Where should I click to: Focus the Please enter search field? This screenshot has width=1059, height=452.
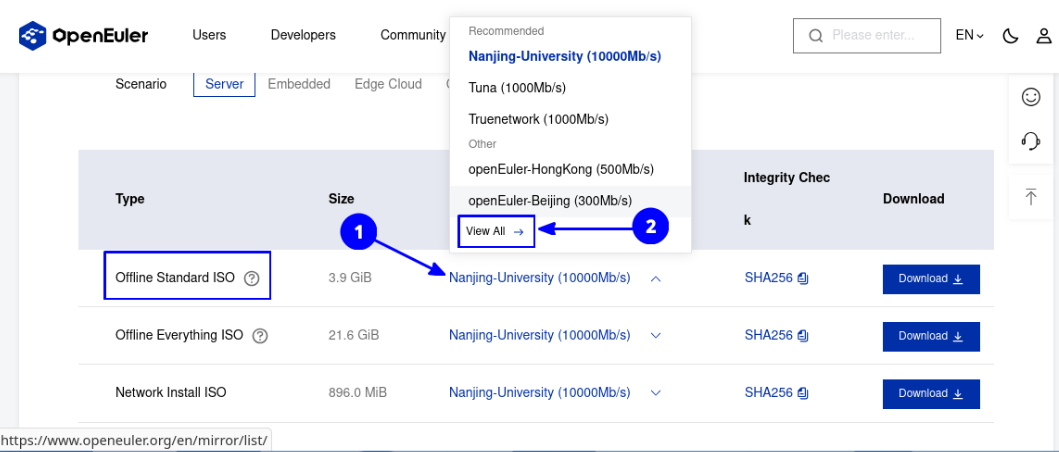867,36
